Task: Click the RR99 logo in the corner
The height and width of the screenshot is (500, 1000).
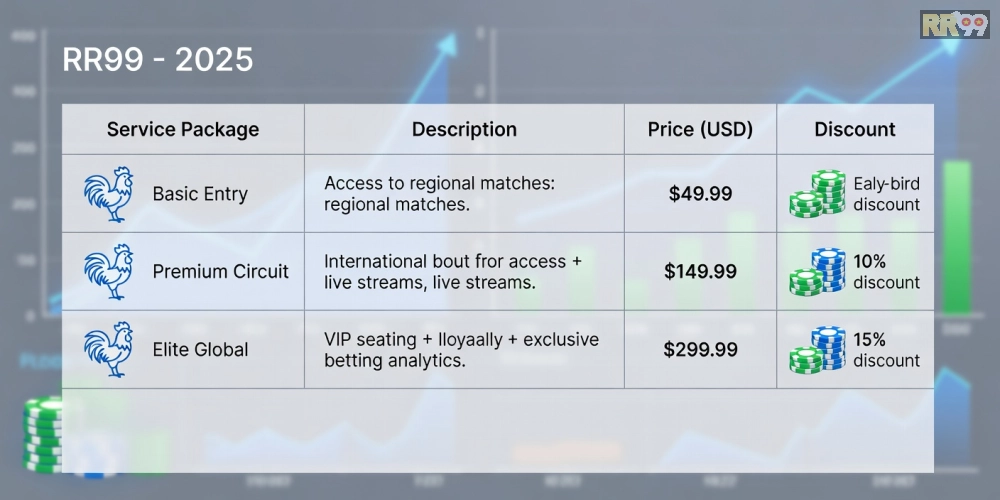Action: click(954, 25)
